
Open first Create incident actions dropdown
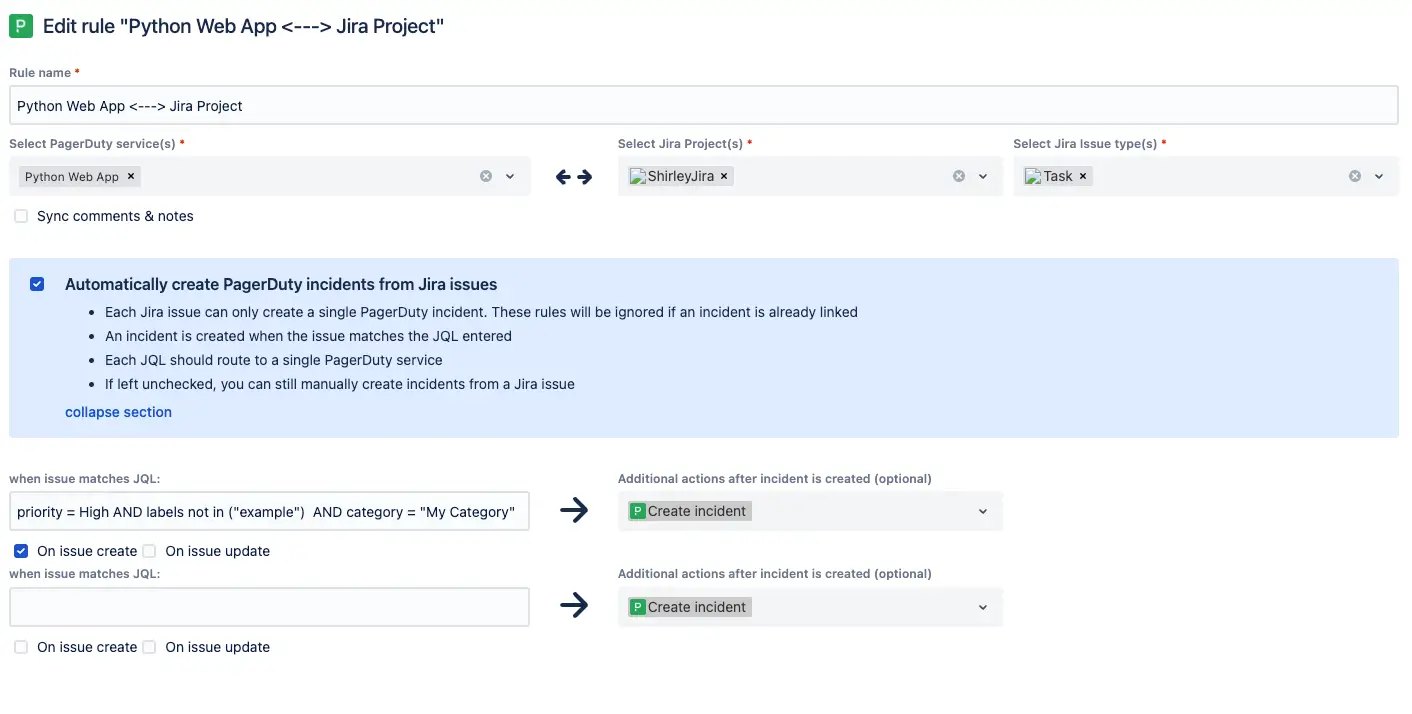810,511
